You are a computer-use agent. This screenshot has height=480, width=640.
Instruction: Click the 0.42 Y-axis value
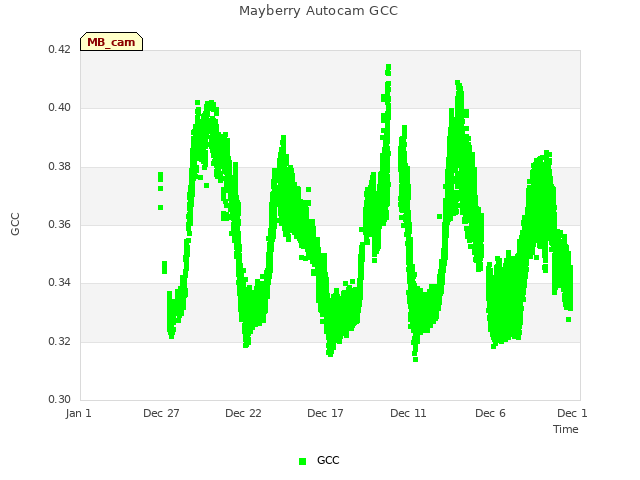[x=60, y=49]
